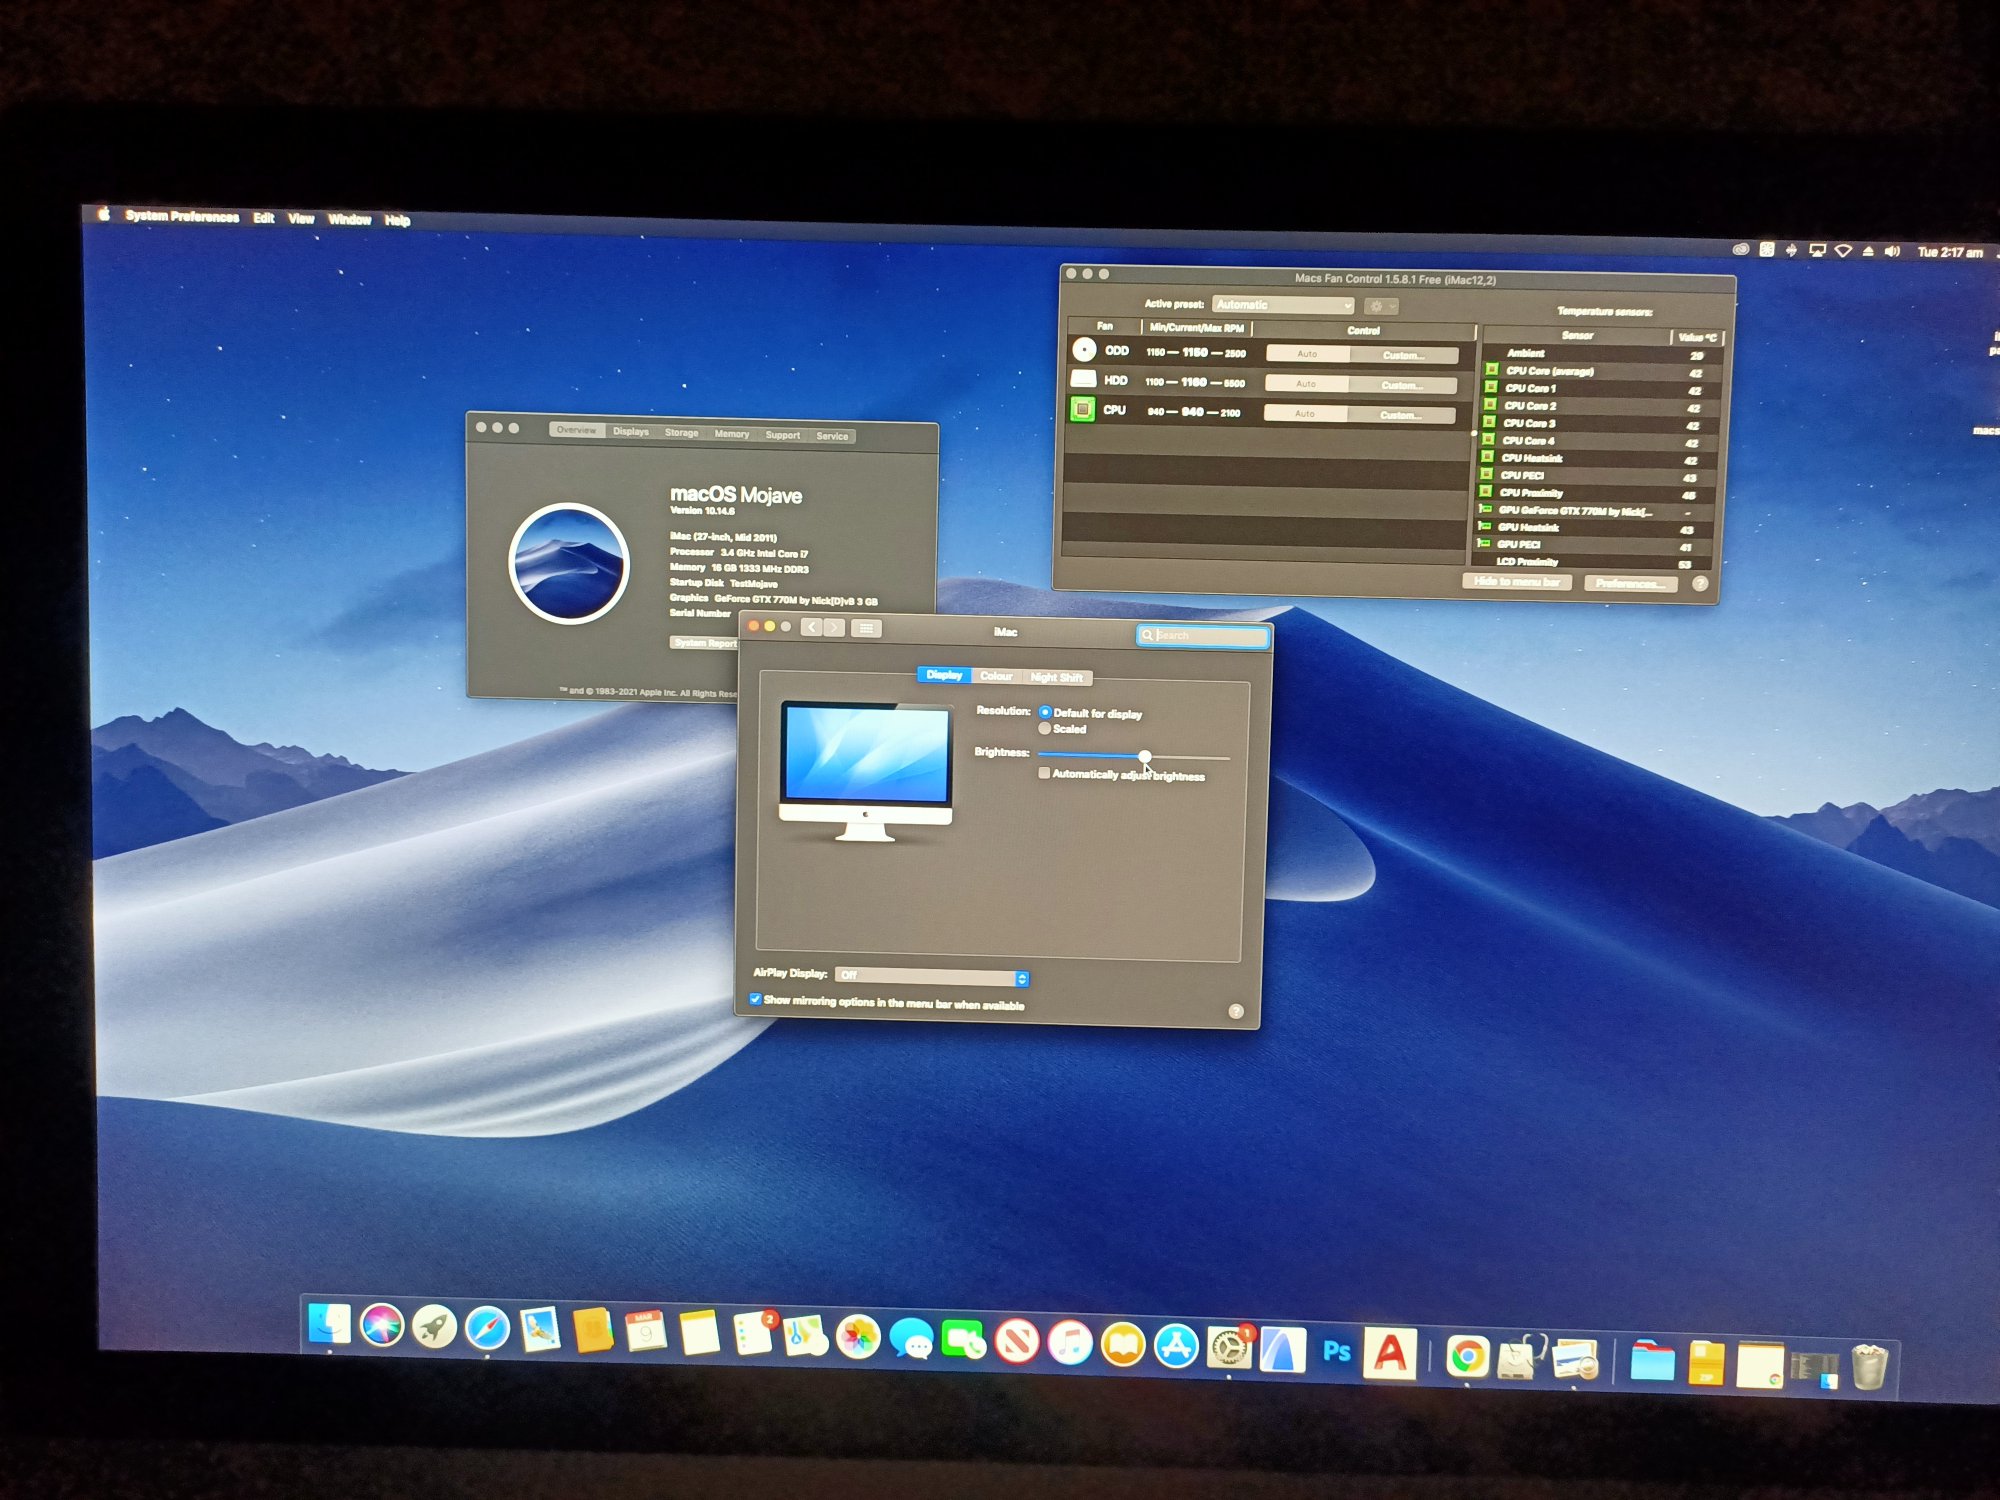The width and height of the screenshot is (2000, 1500).
Task: Click the Brightness slider
Action: click(x=1133, y=756)
